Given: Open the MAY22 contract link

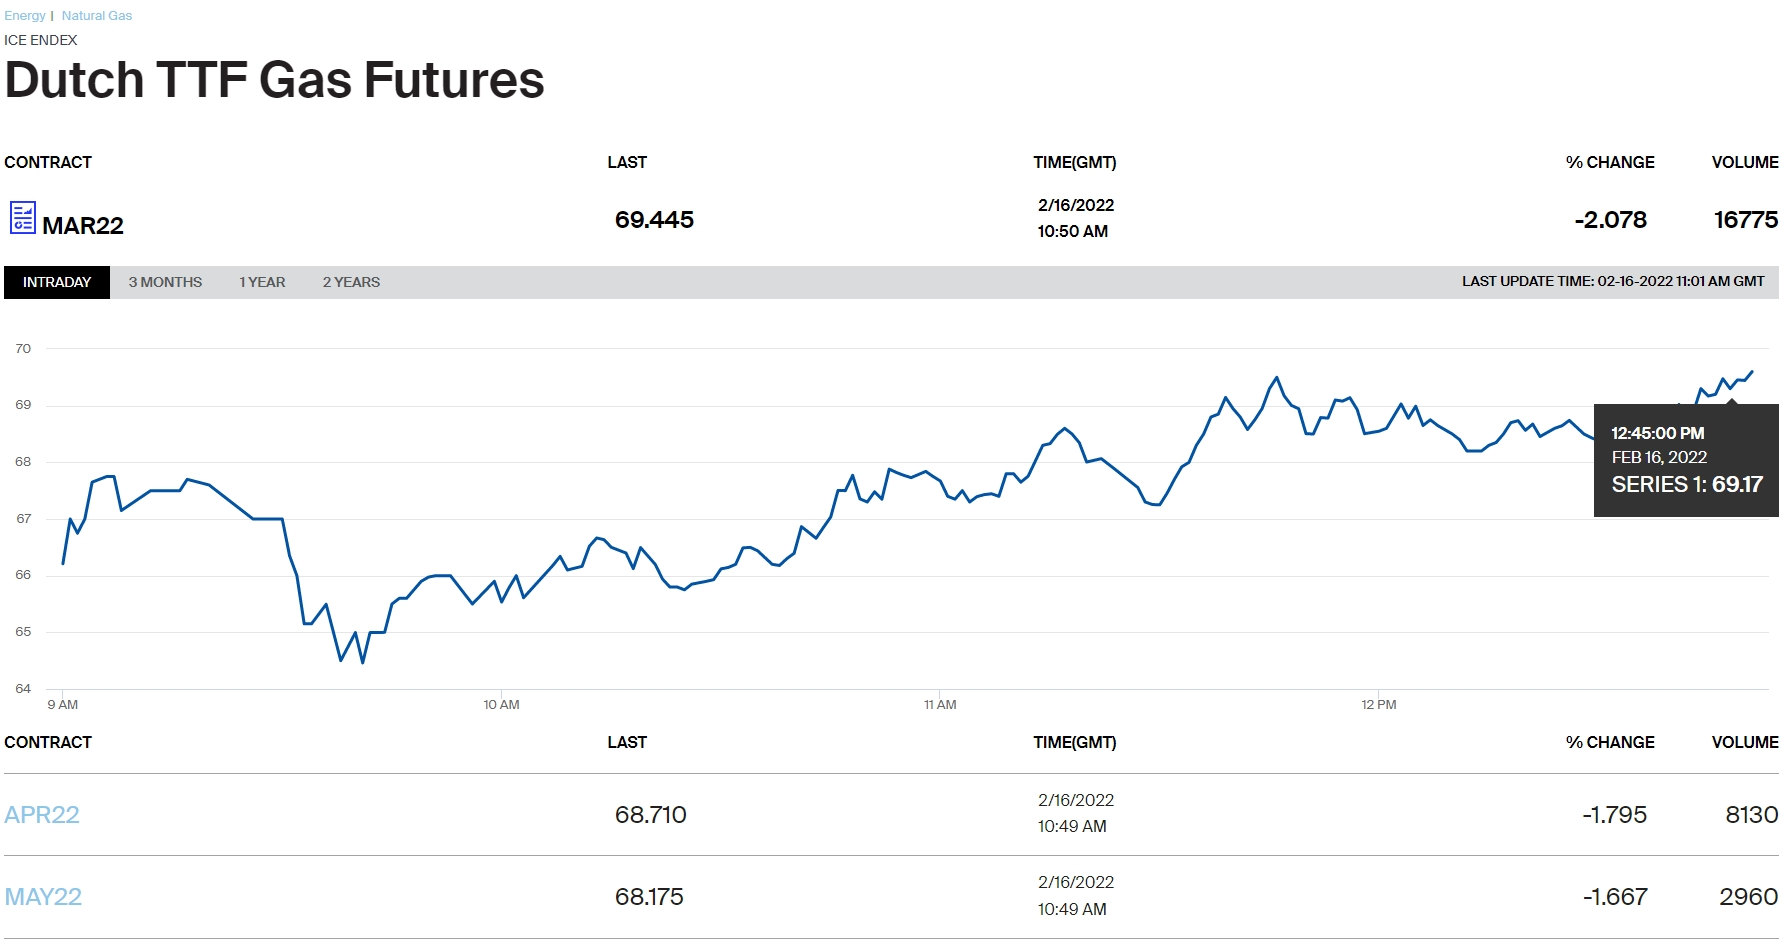Looking at the screenshot, I should pyautogui.click(x=43, y=897).
